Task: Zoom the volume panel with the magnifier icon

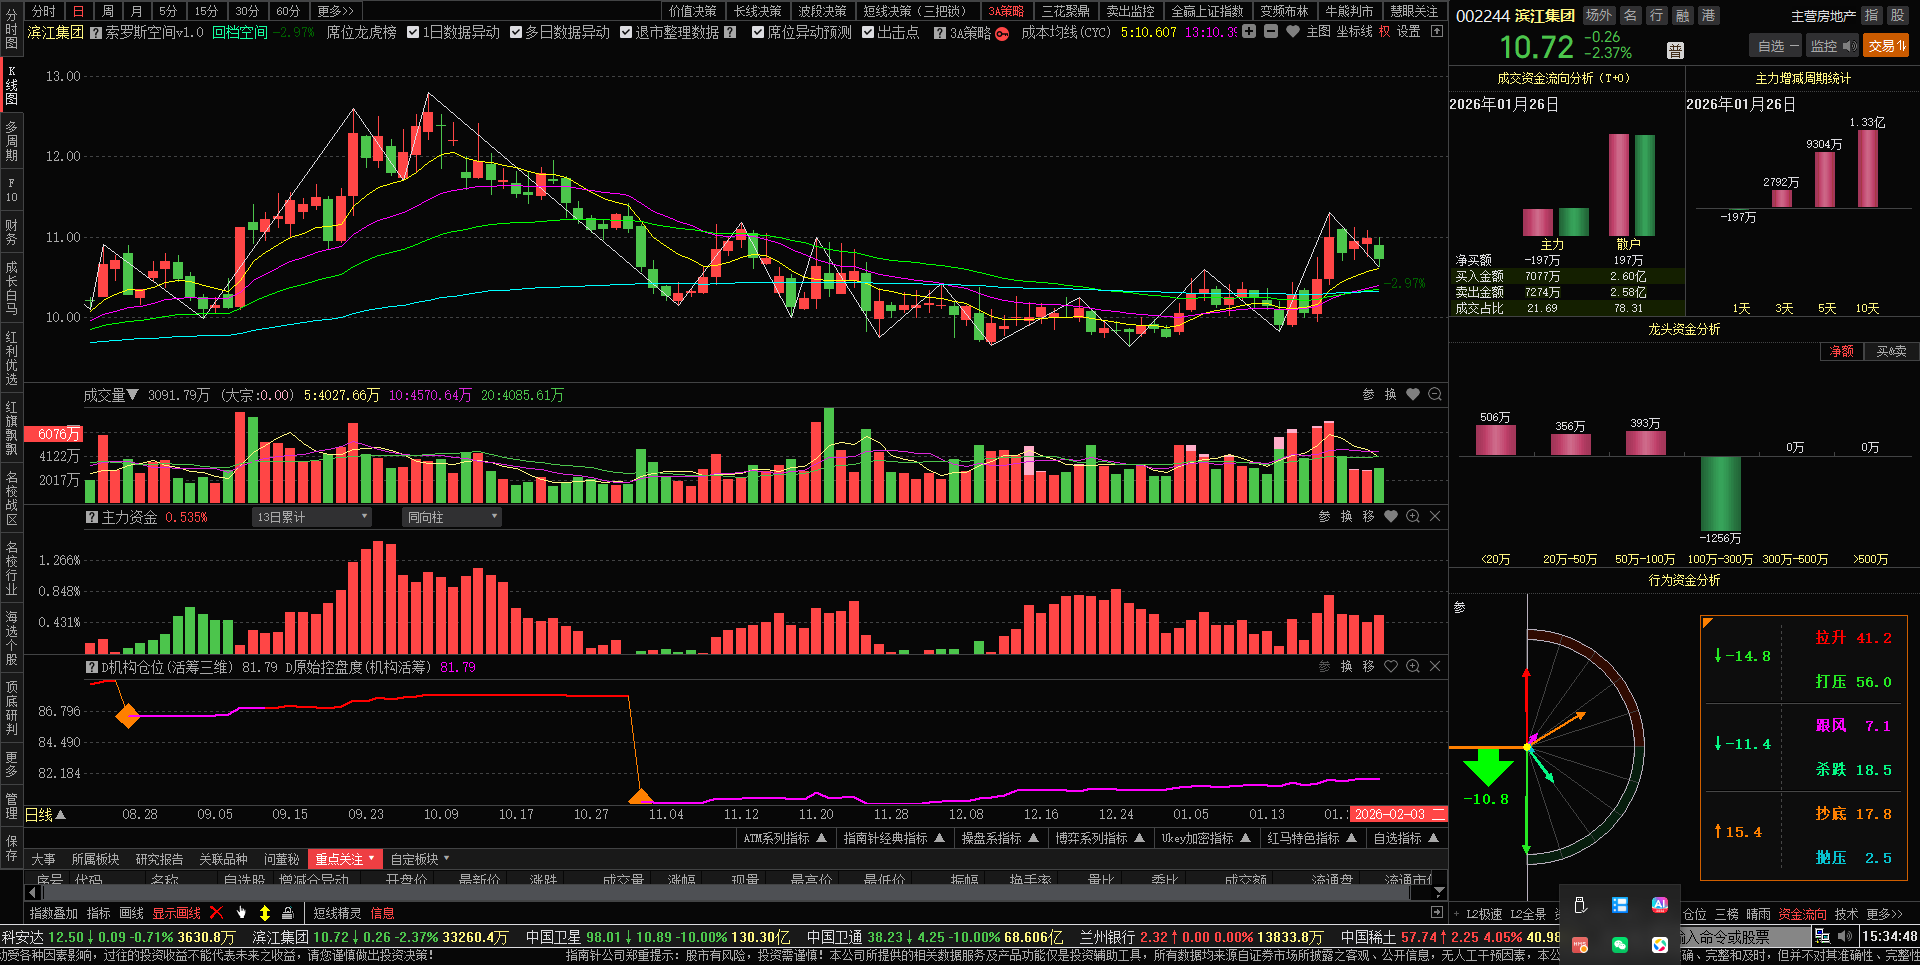Action: (1435, 395)
